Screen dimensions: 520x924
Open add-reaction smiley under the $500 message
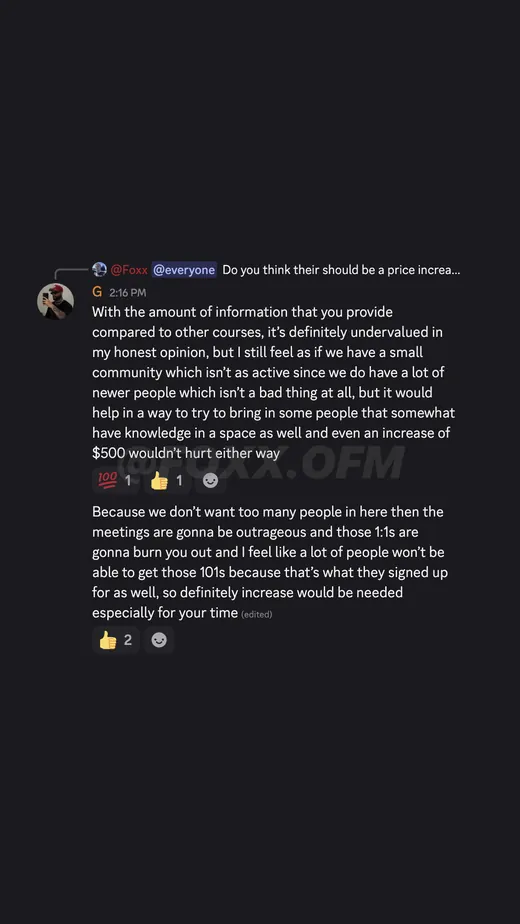(x=210, y=481)
